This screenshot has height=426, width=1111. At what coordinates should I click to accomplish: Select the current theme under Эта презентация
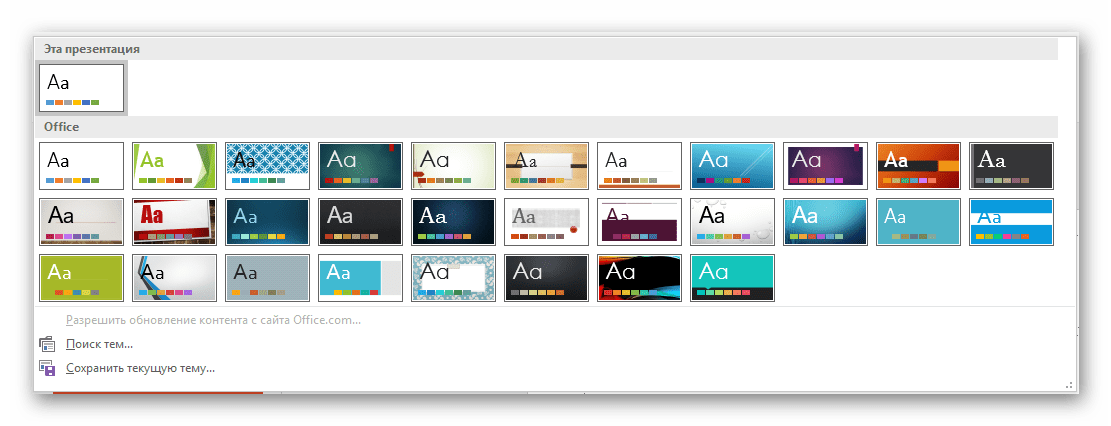(81, 88)
